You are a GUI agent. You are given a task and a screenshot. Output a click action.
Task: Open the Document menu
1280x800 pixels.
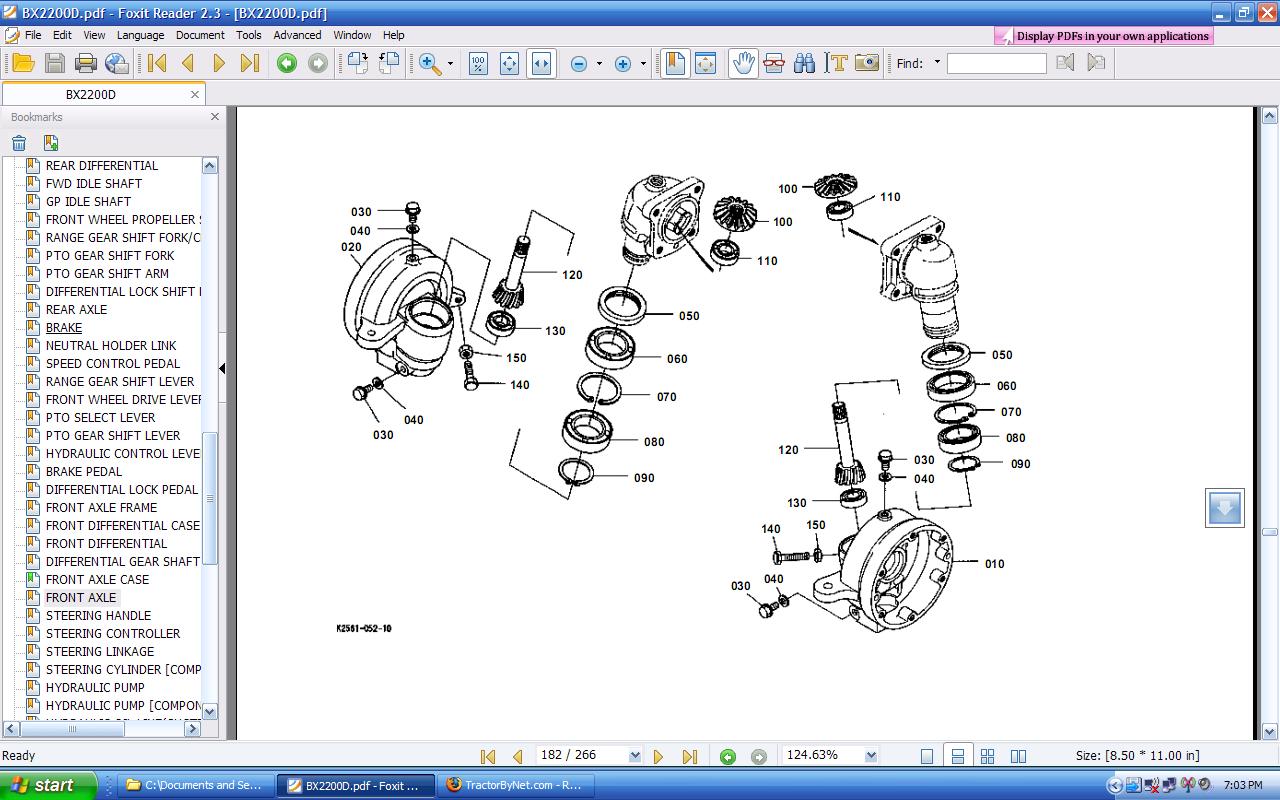point(200,35)
